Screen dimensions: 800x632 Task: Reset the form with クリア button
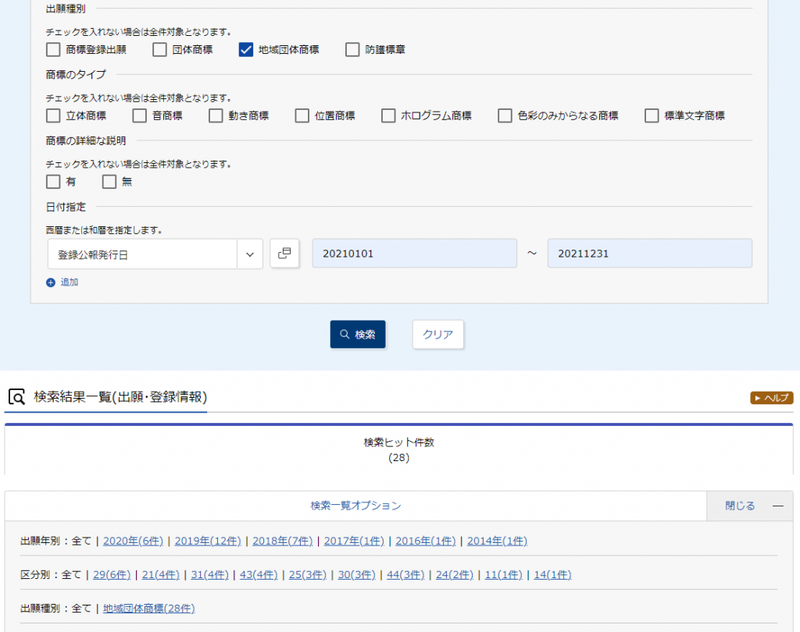point(438,335)
